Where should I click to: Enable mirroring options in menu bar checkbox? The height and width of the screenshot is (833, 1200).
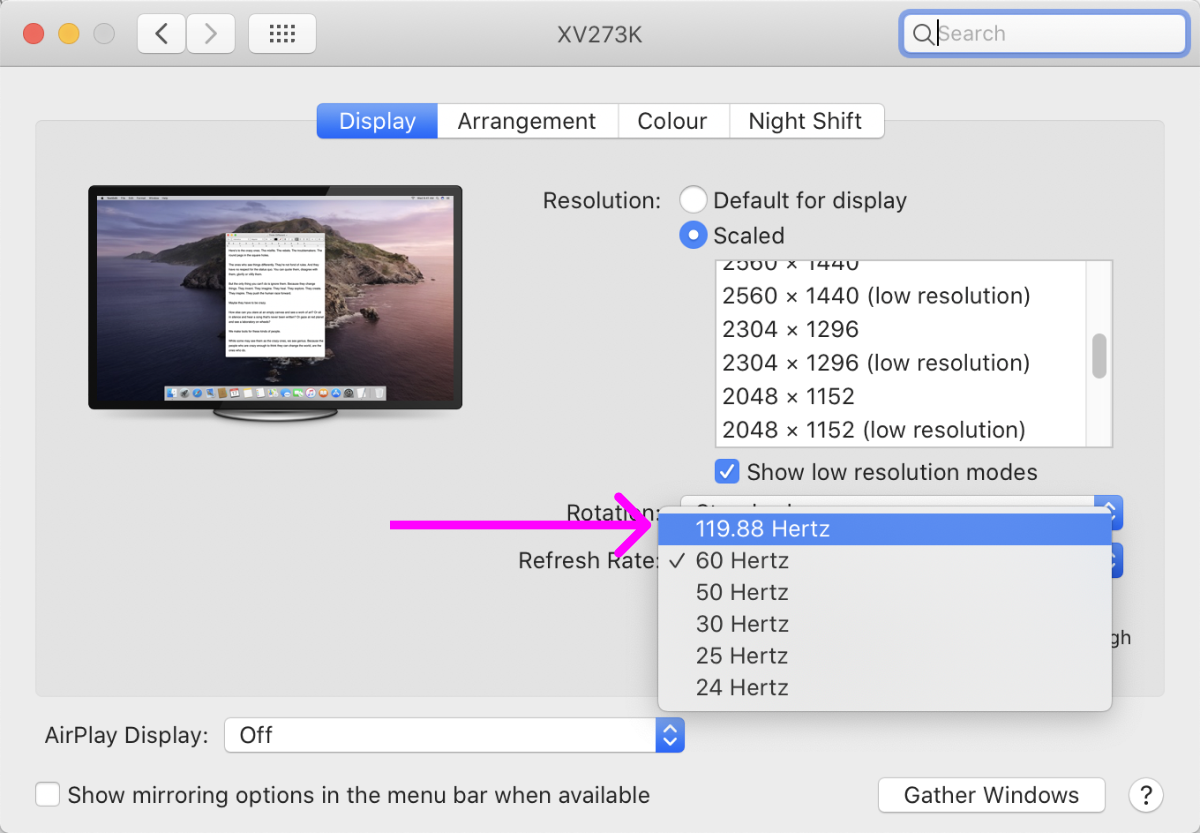[x=48, y=795]
